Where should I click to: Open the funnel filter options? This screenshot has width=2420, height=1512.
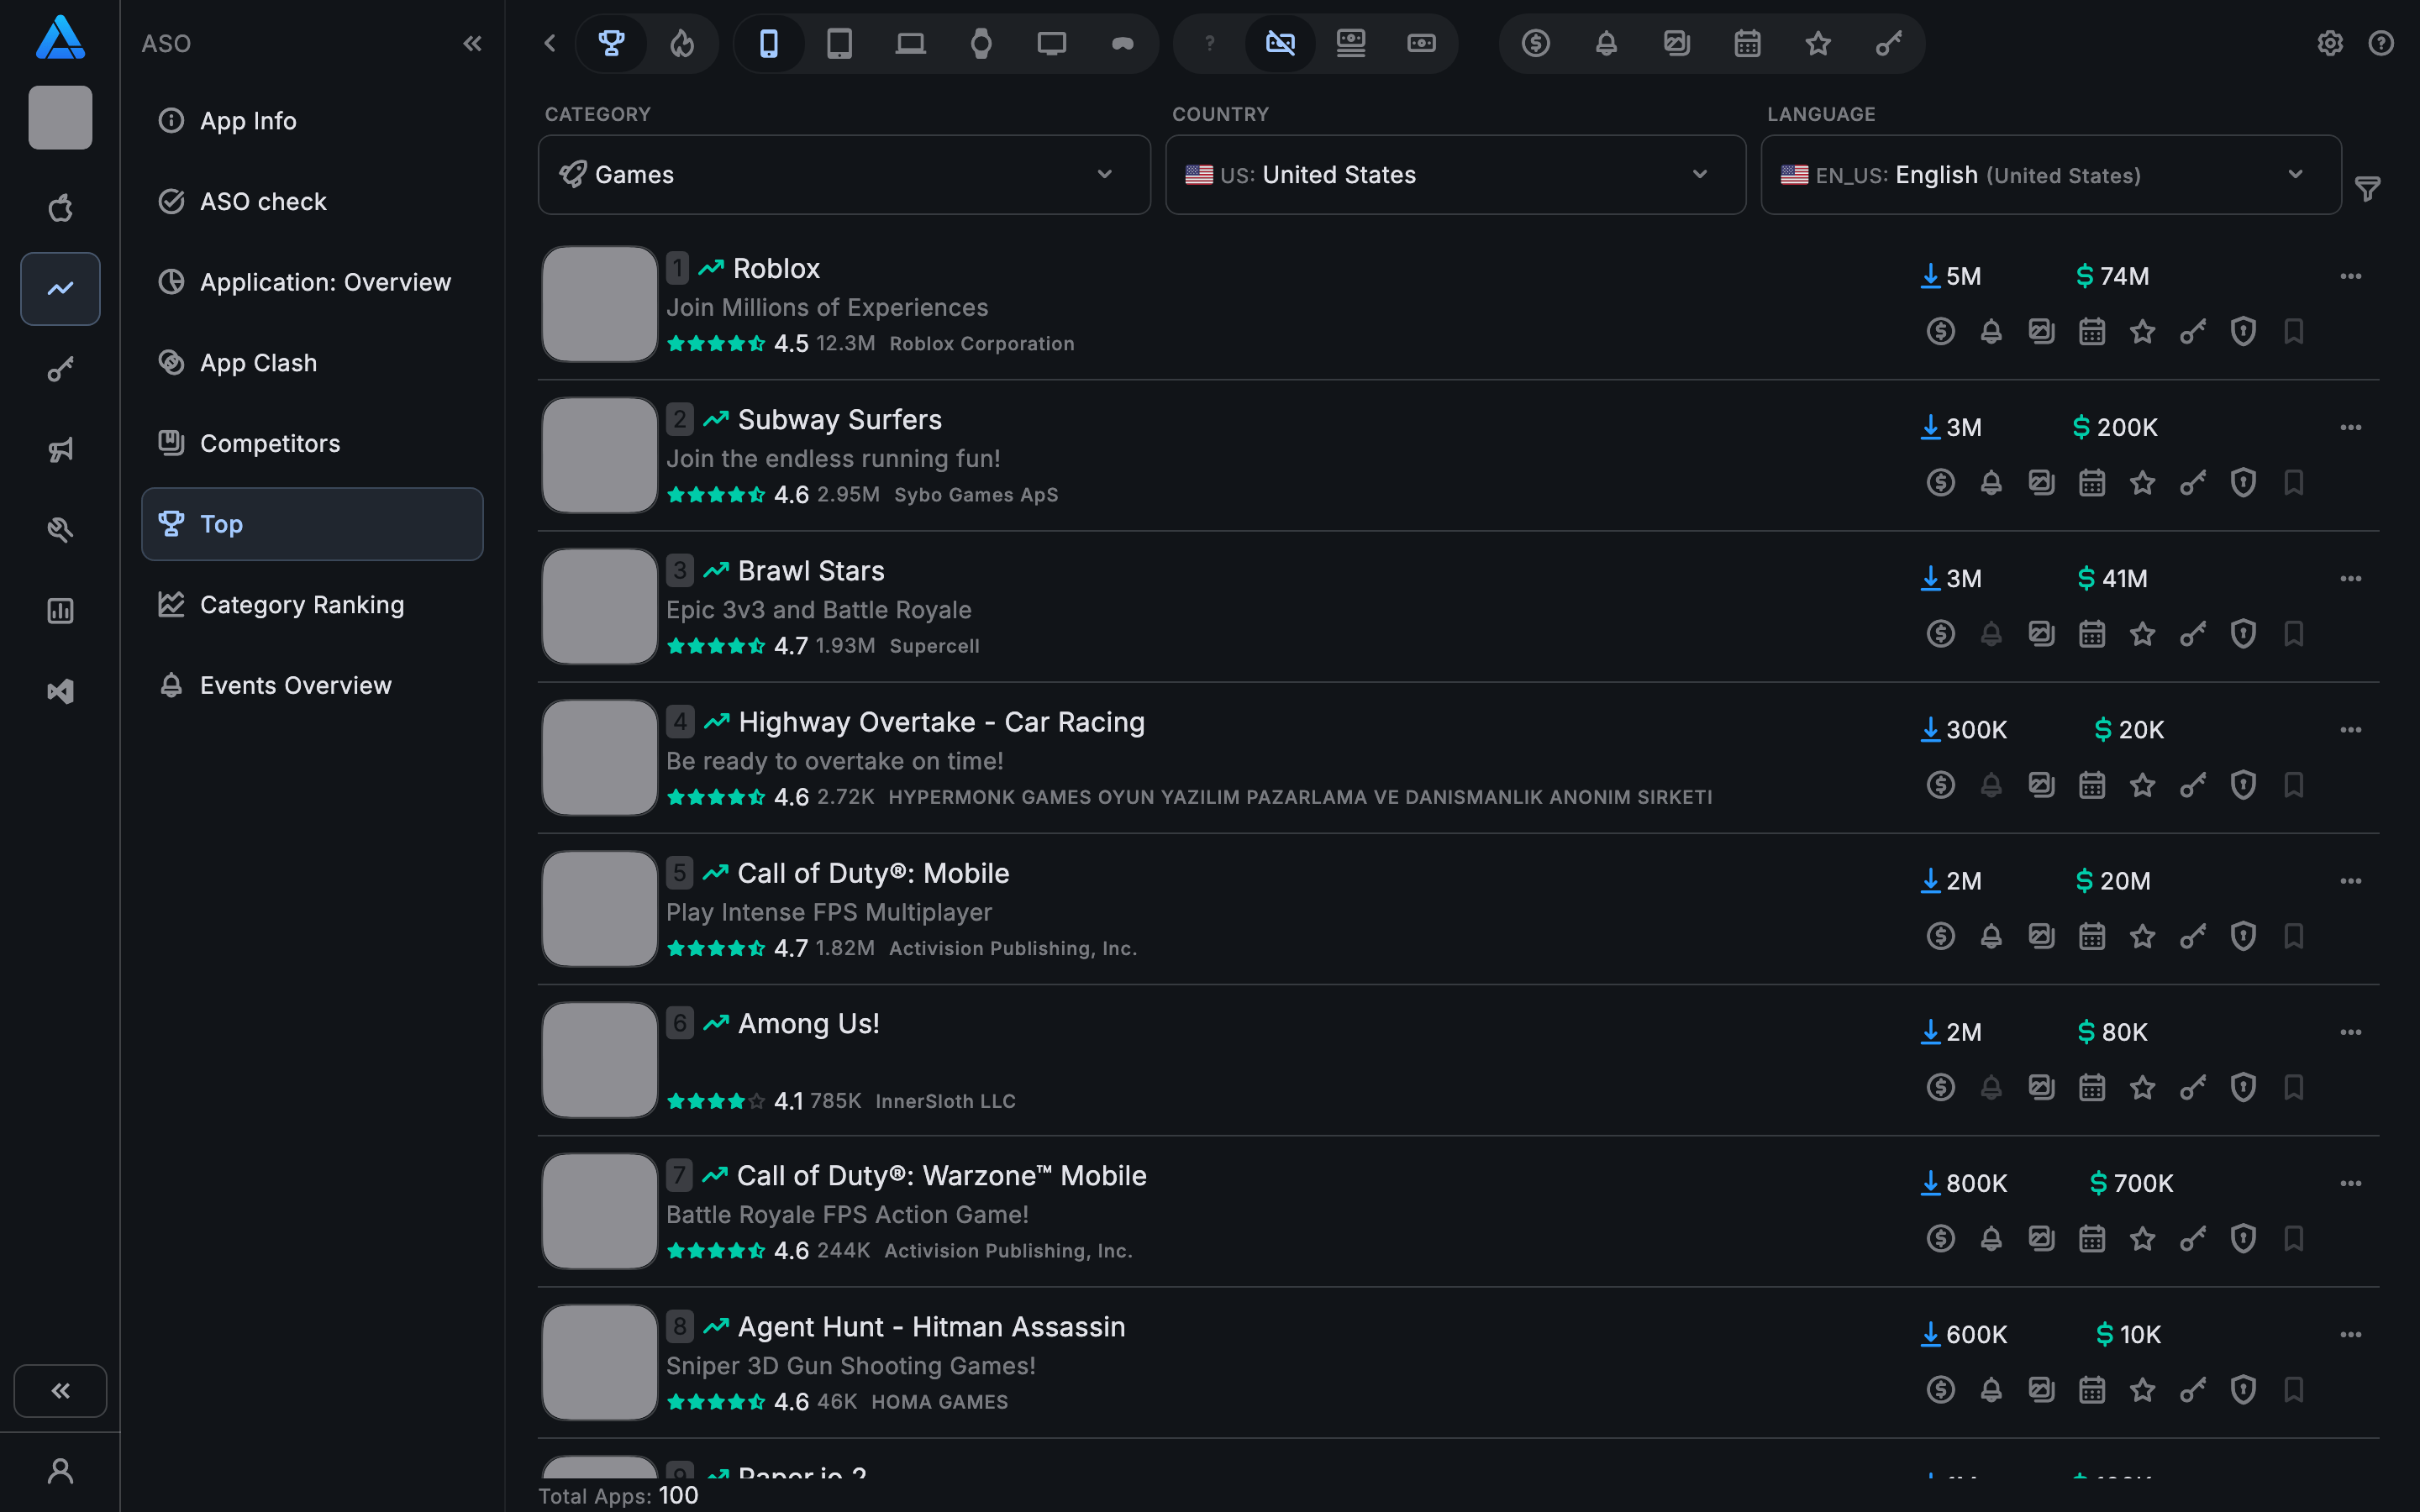[x=2367, y=188]
